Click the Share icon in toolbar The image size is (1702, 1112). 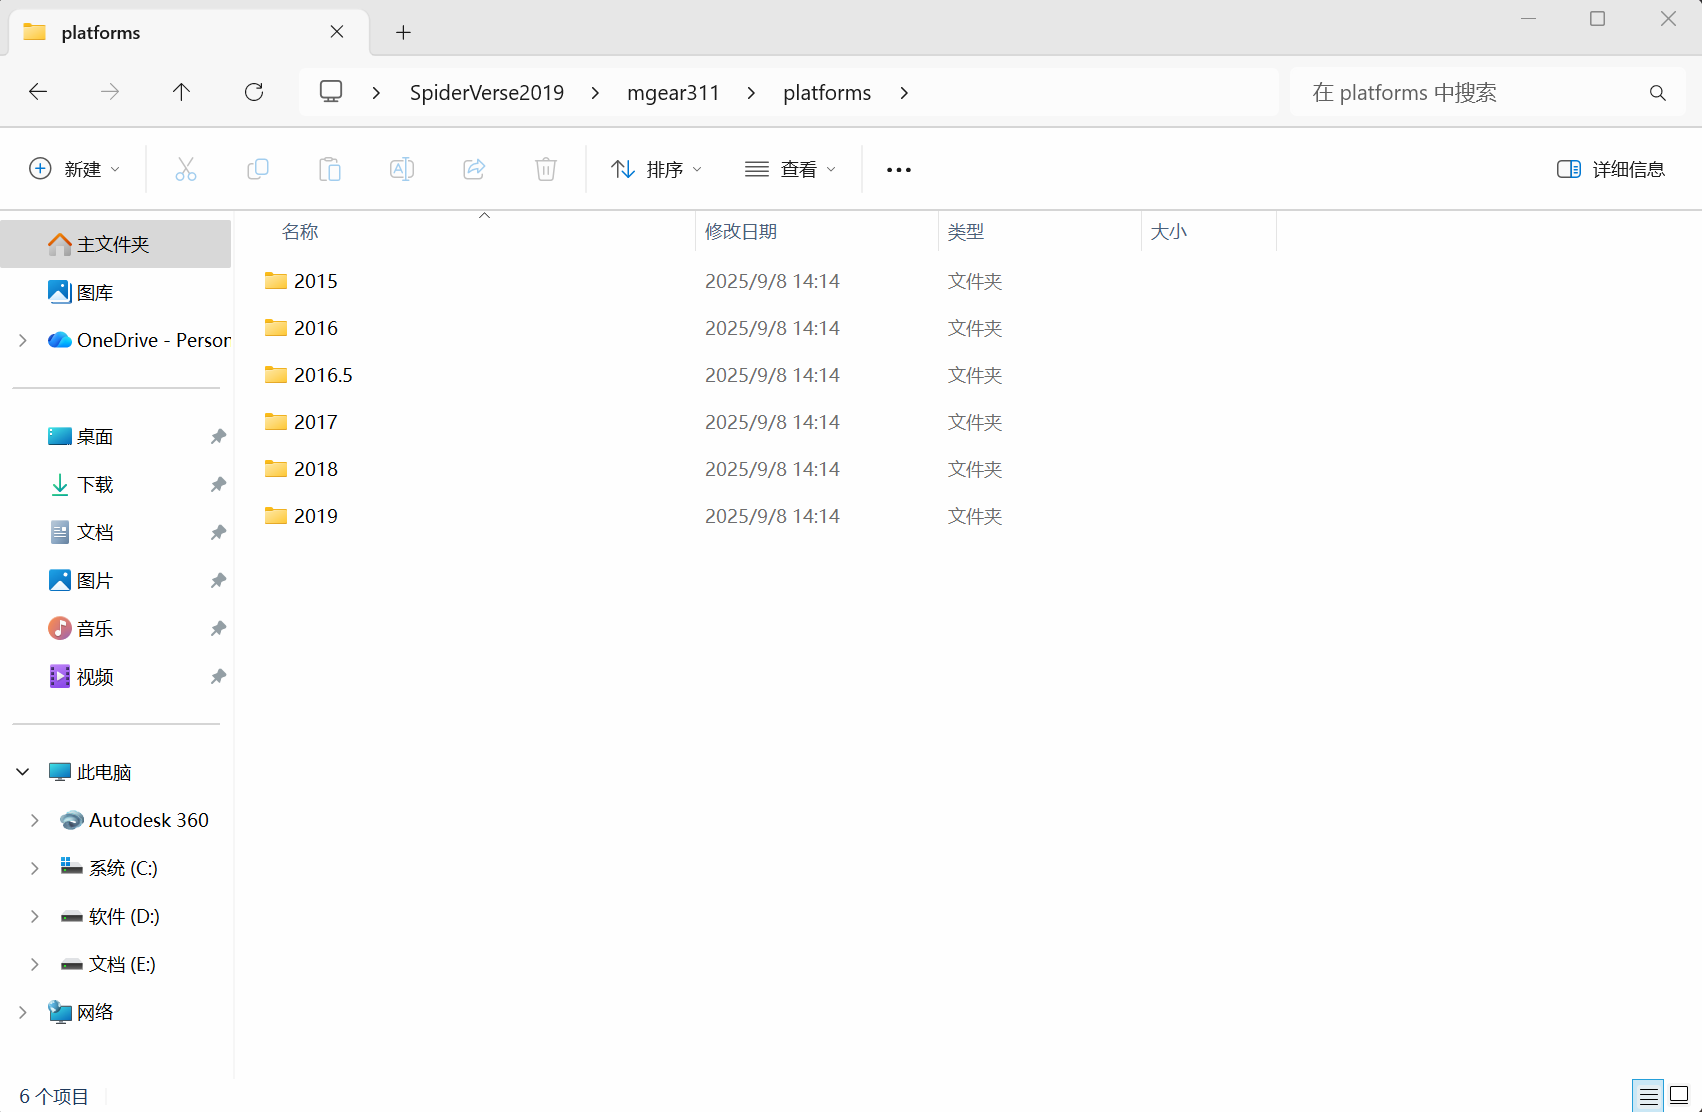(474, 169)
